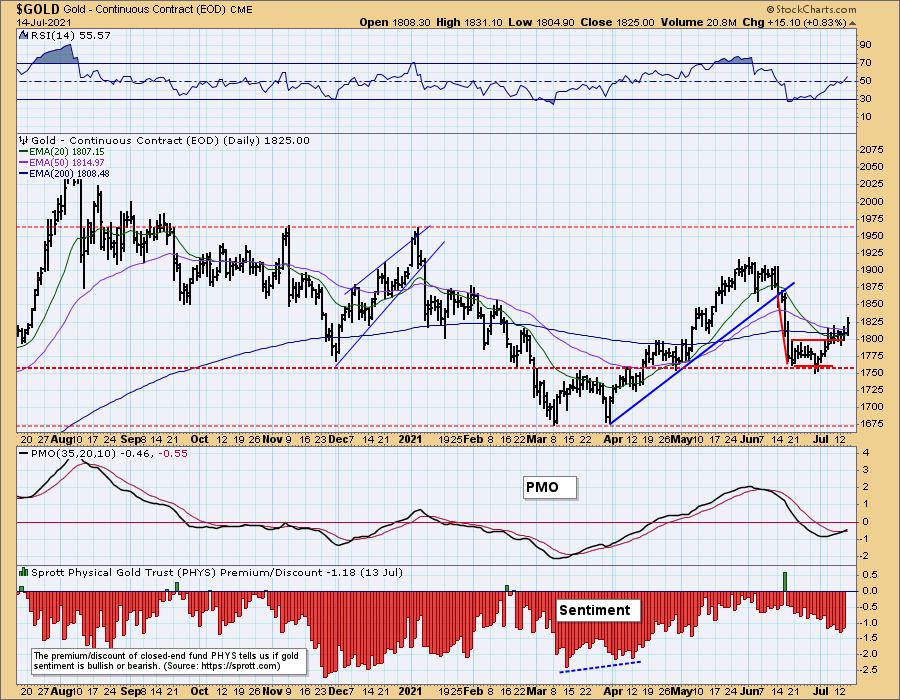The width and height of the screenshot is (900, 700).
Task: Click the $GOLD ticker symbol title
Action: [x=38, y=9]
